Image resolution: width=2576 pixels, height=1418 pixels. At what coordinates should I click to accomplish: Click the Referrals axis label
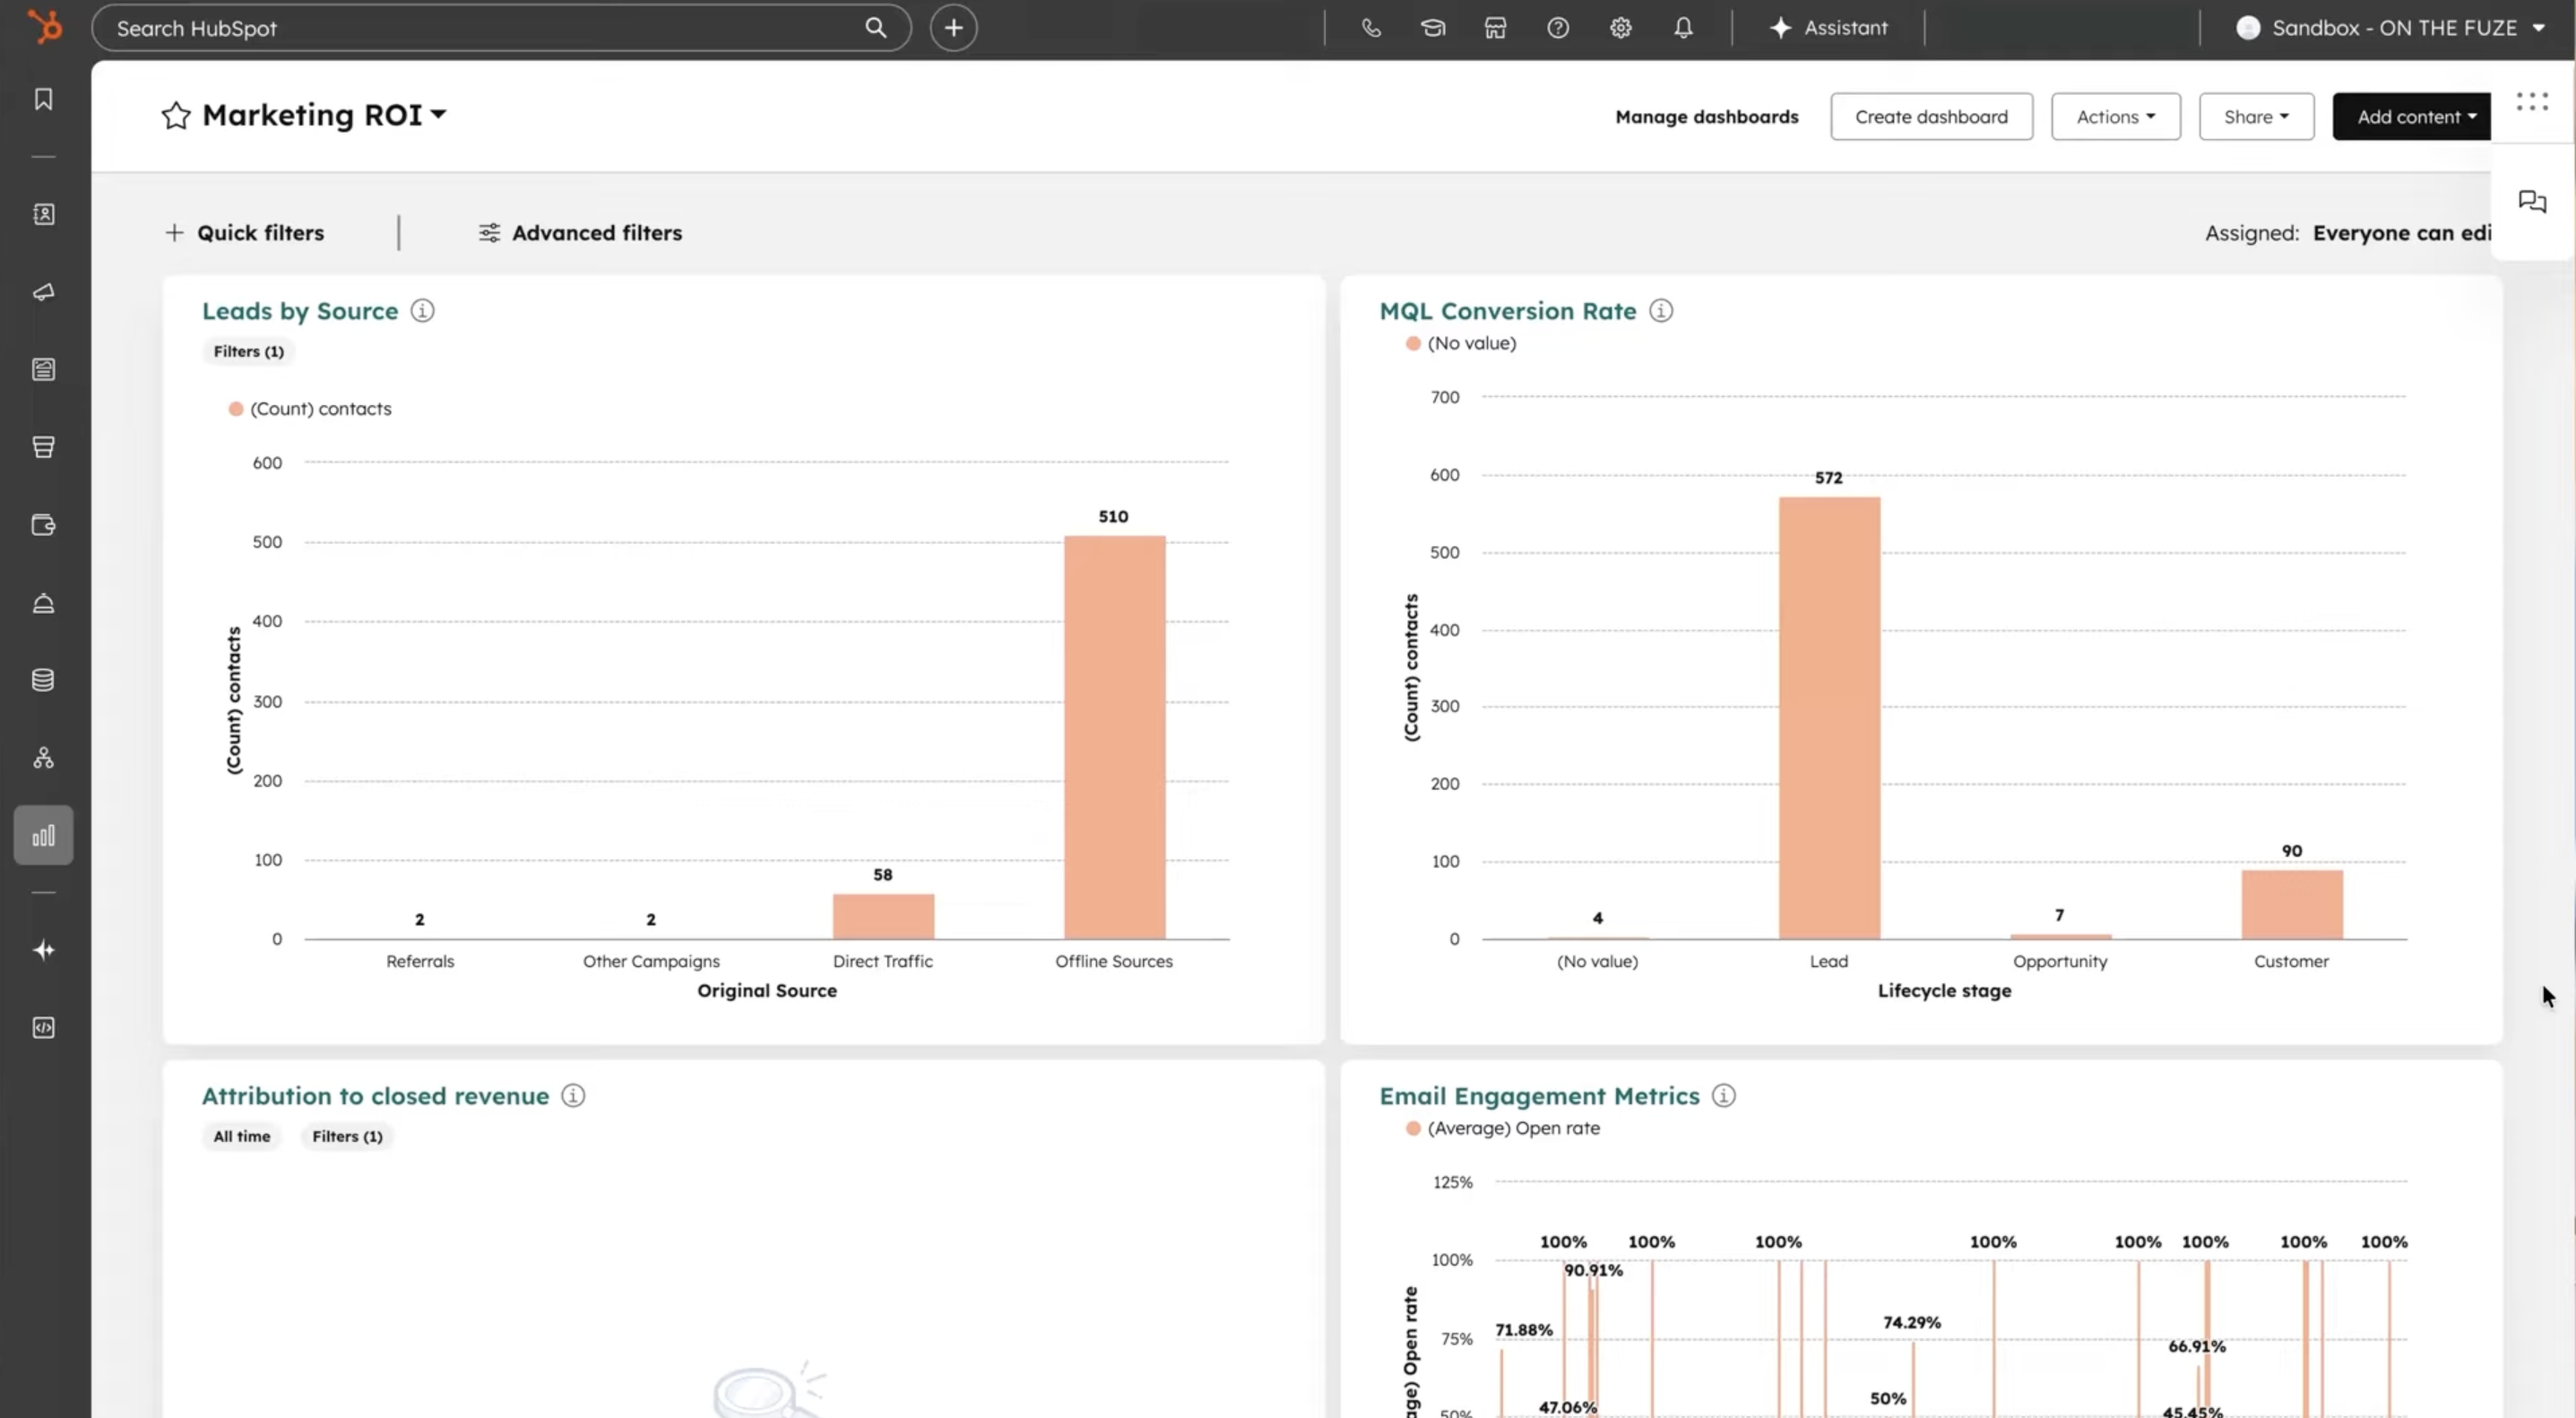tap(420, 961)
